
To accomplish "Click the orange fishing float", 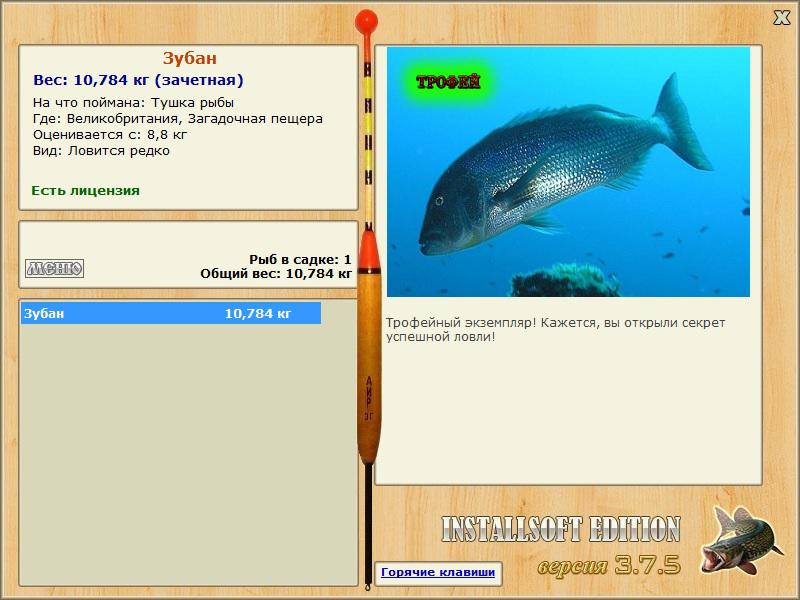I will (x=368, y=299).
